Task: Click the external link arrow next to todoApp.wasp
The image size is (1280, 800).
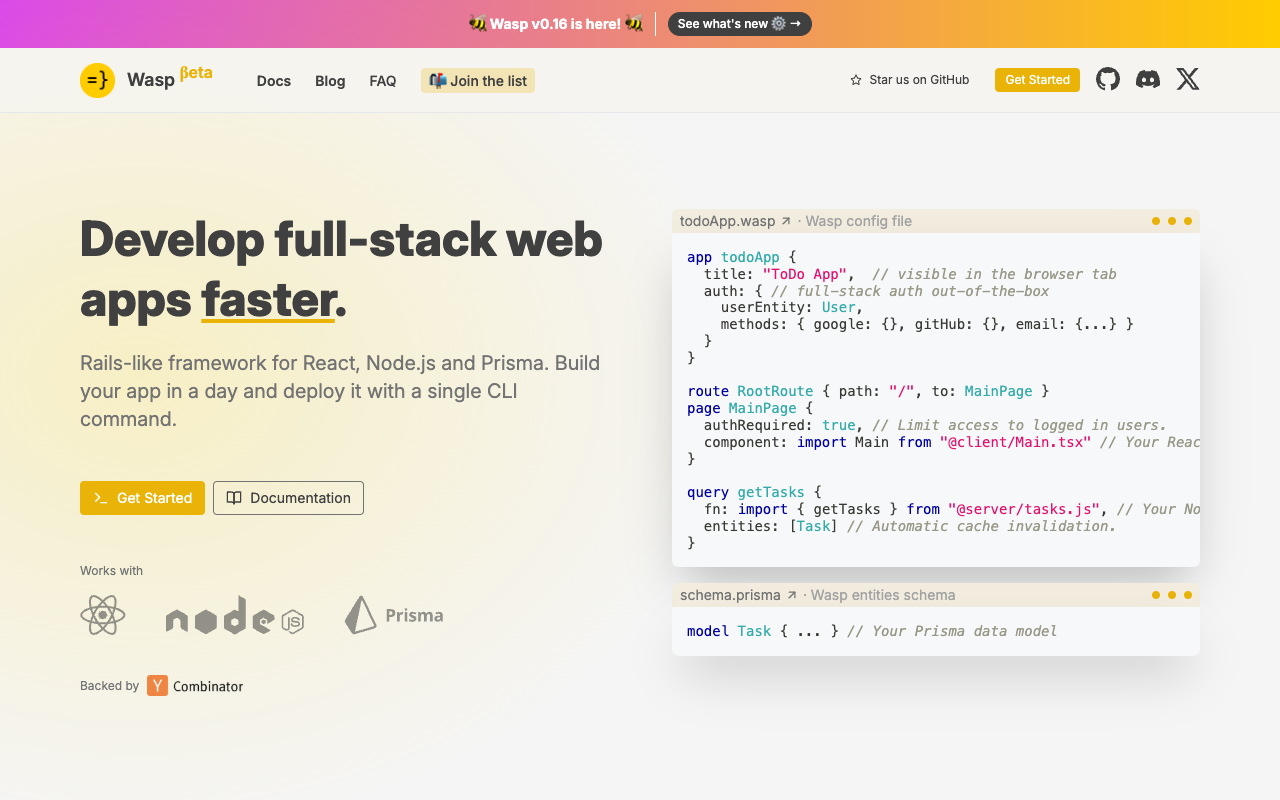Action: pos(786,221)
